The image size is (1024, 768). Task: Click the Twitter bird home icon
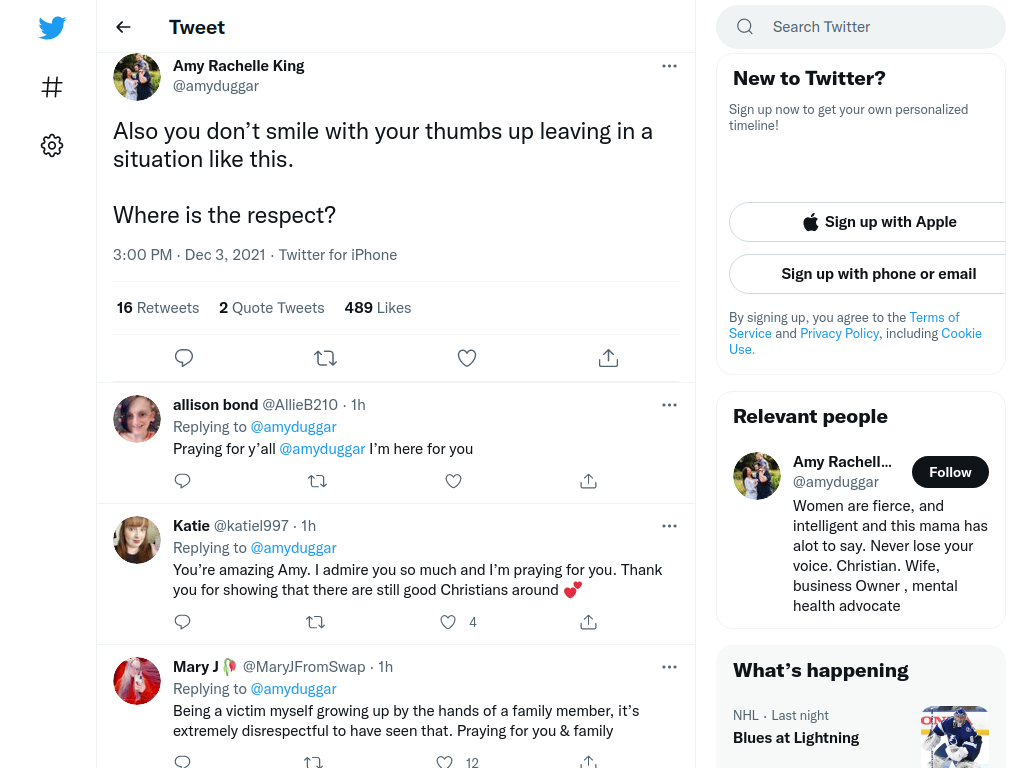(52, 27)
